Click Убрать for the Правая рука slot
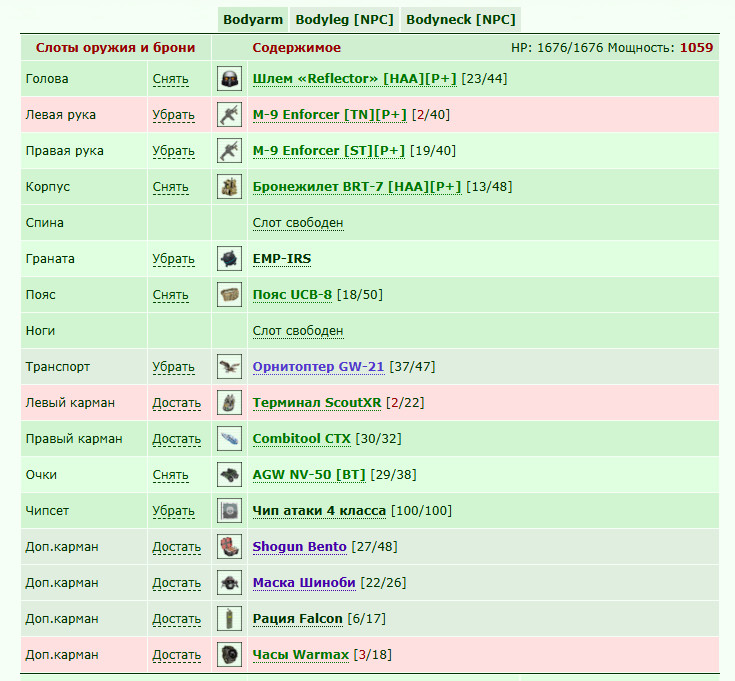The image size is (735, 681). [173, 151]
